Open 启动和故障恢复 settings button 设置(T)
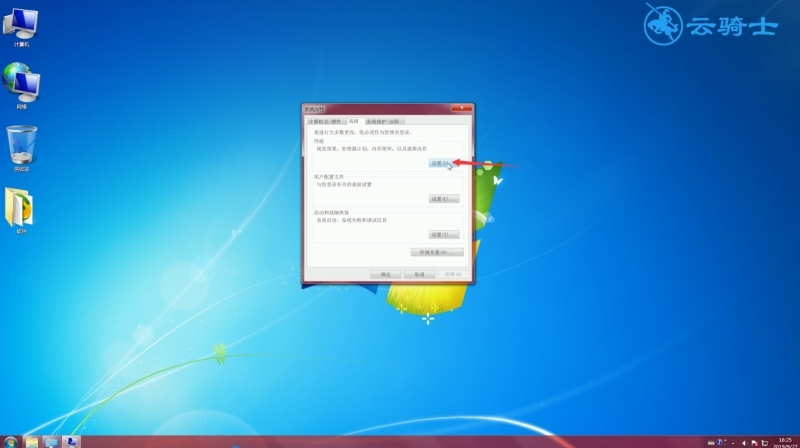Image resolution: width=800 pixels, height=448 pixels. point(444,235)
